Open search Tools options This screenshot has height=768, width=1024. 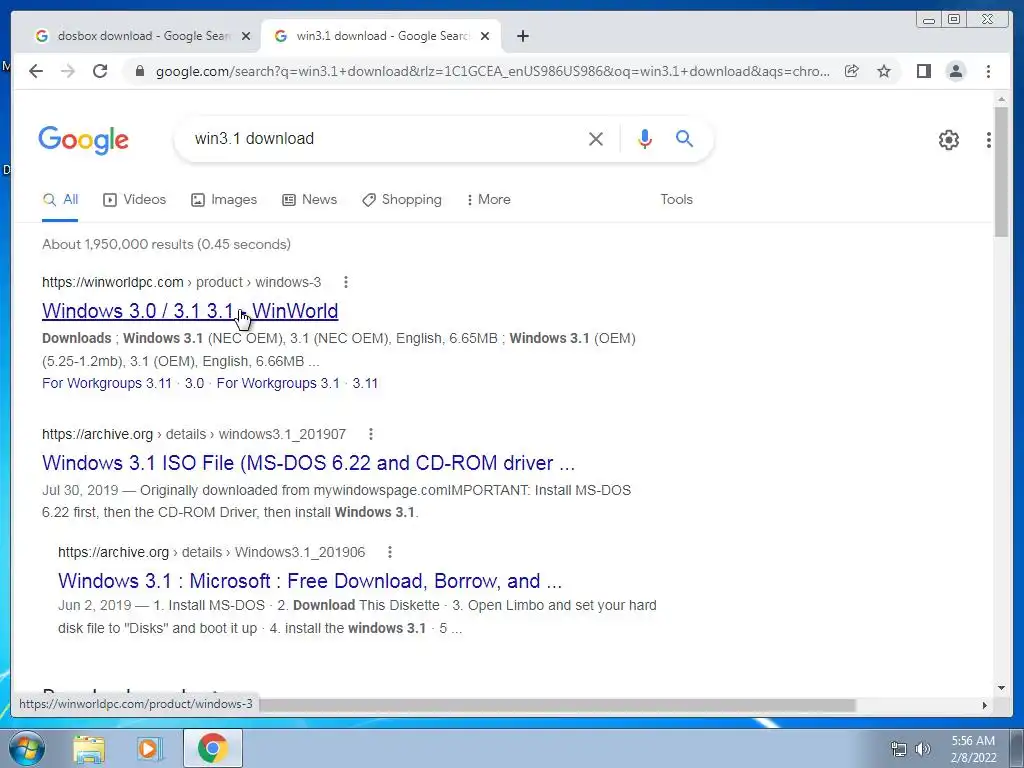676,200
